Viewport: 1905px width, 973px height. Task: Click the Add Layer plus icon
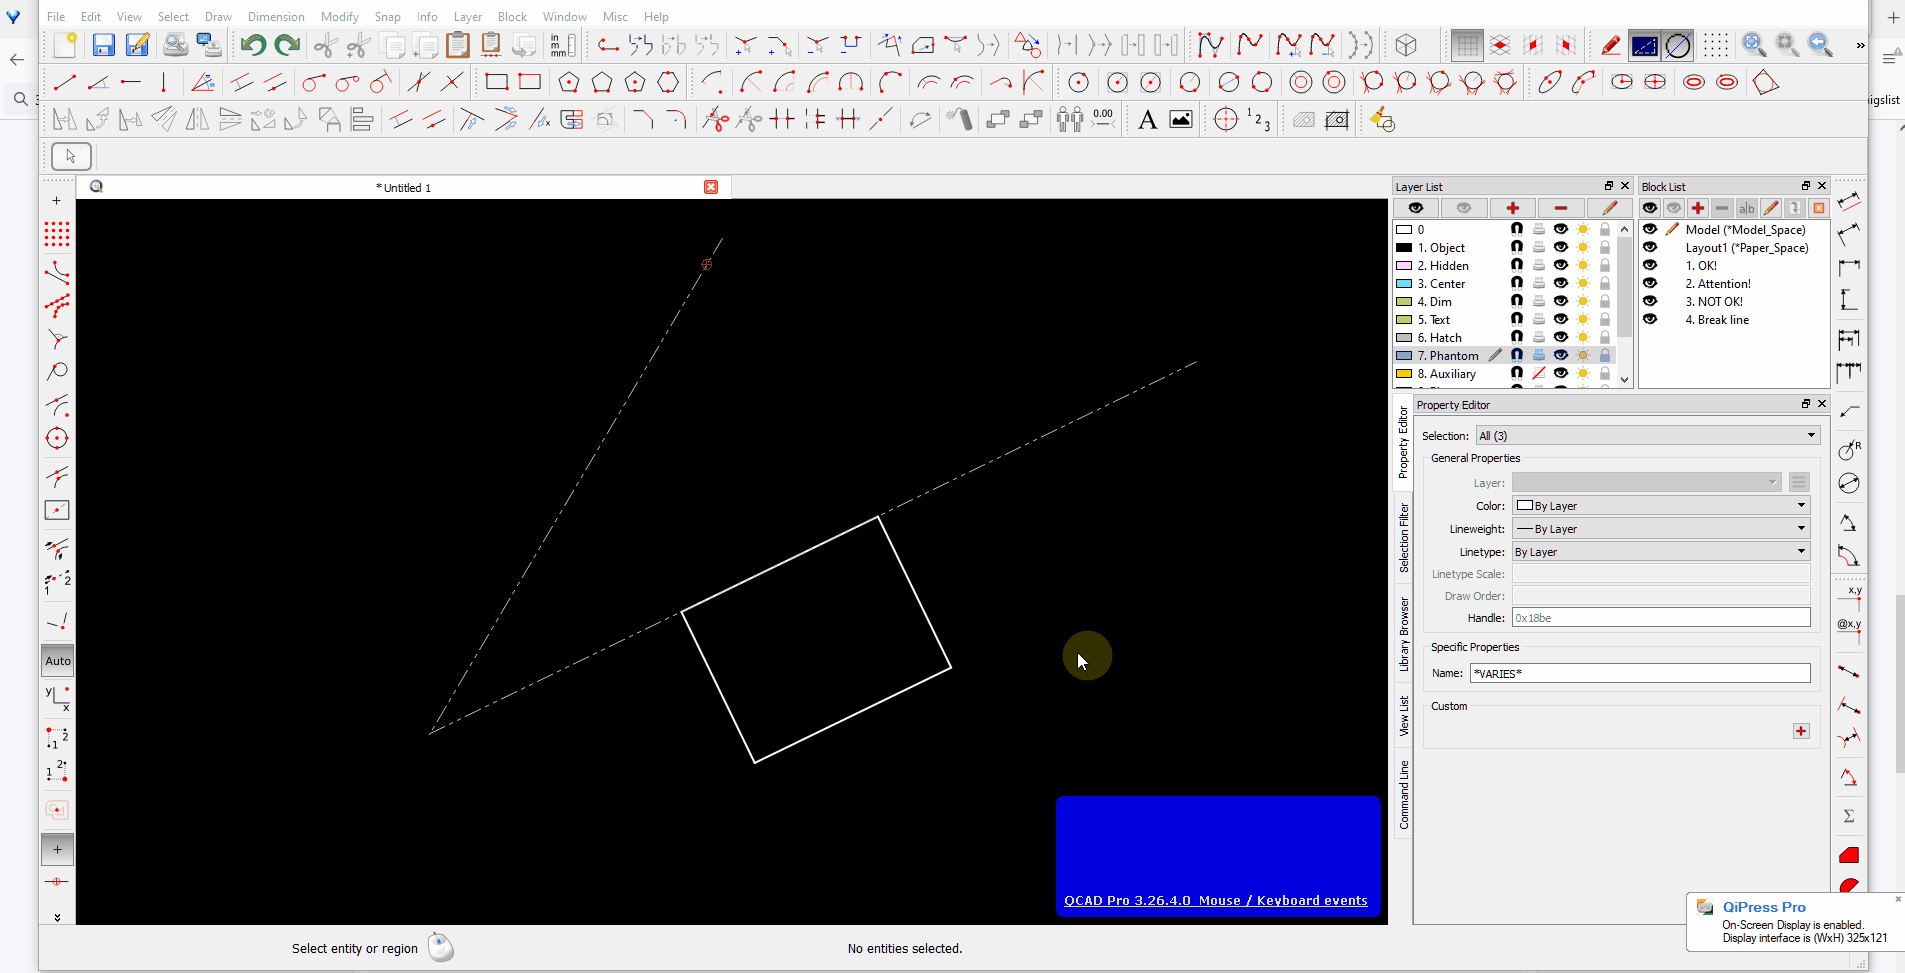click(1512, 208)
